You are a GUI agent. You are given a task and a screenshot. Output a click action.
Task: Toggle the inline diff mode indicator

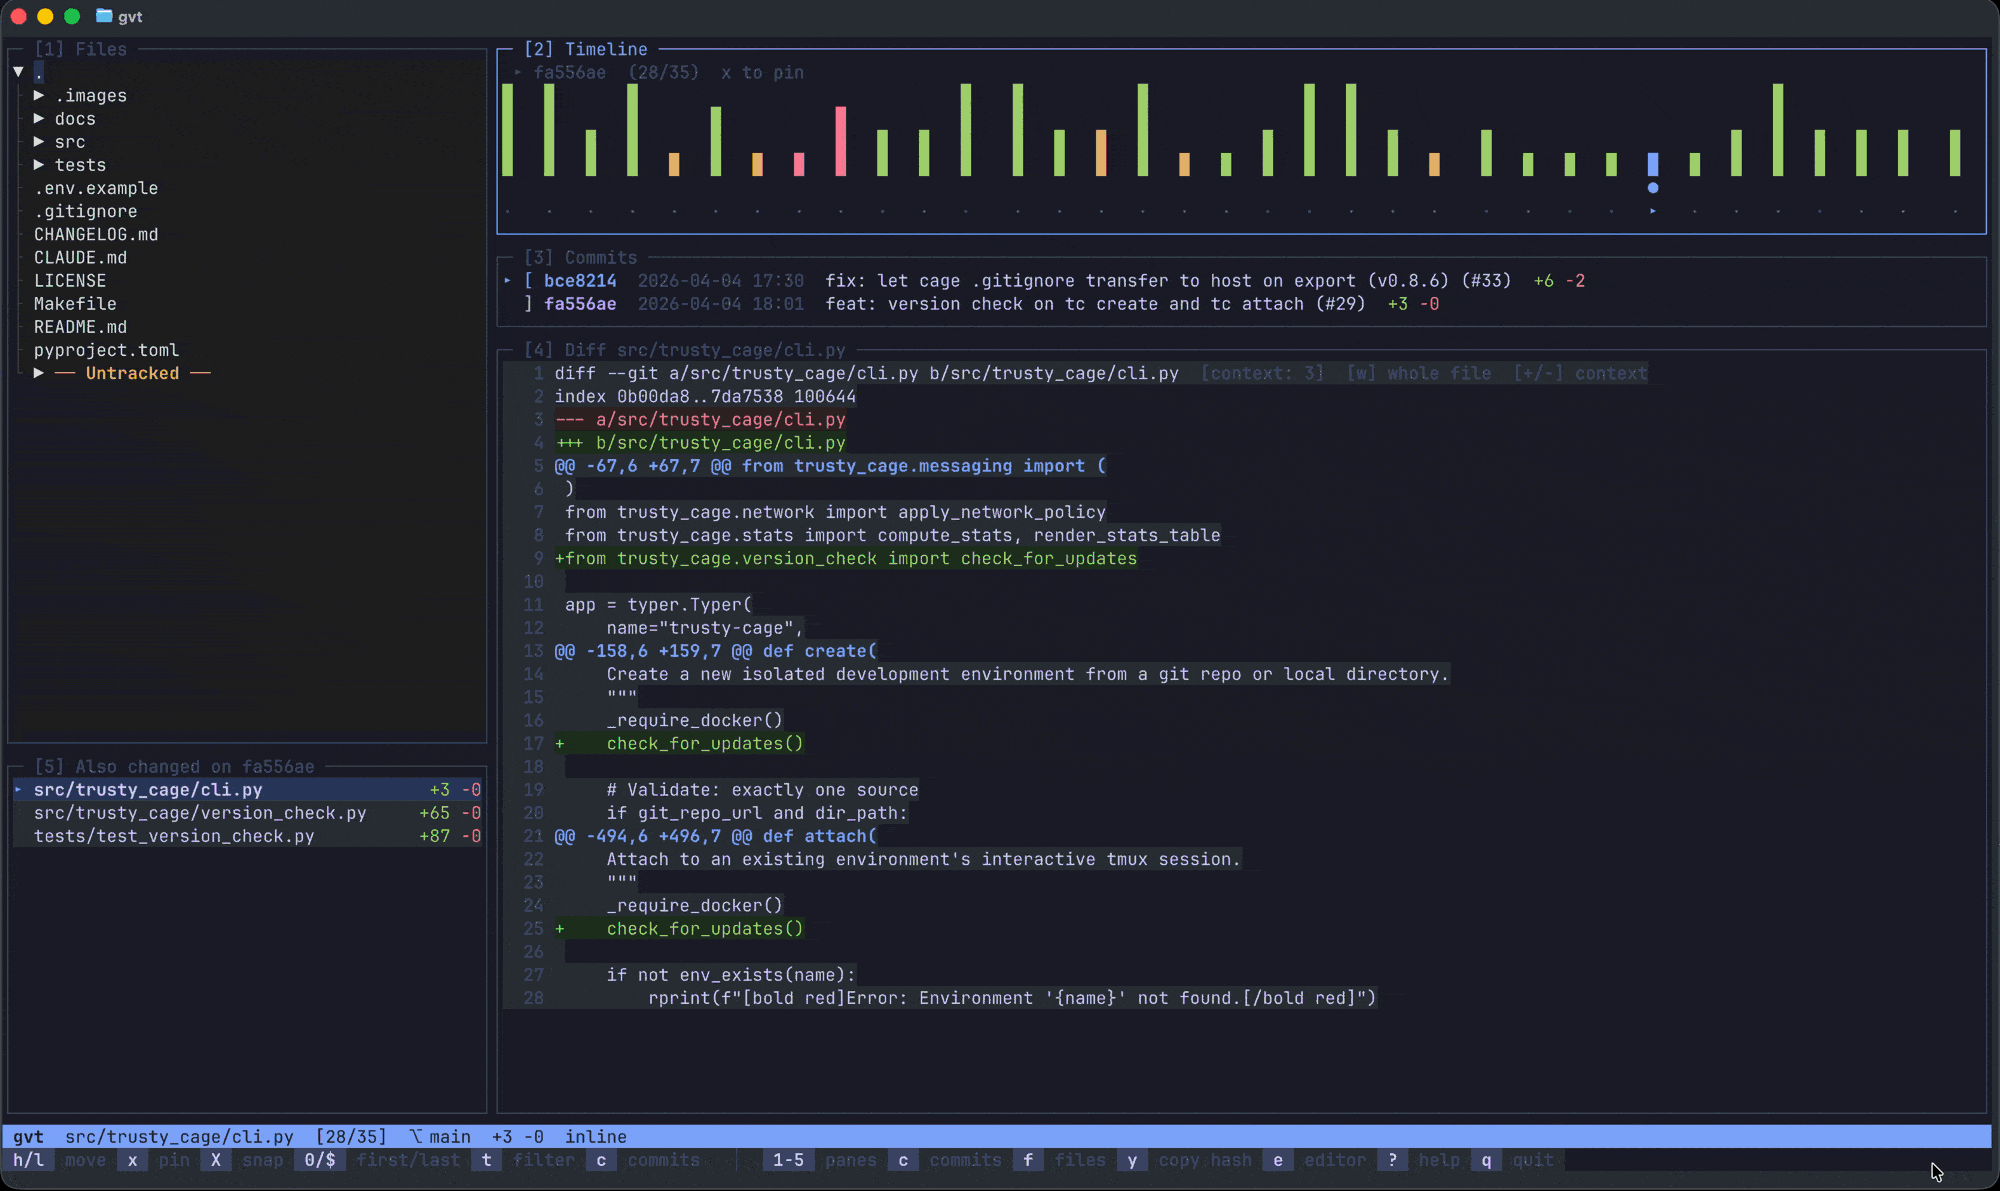coord(595,1136)
